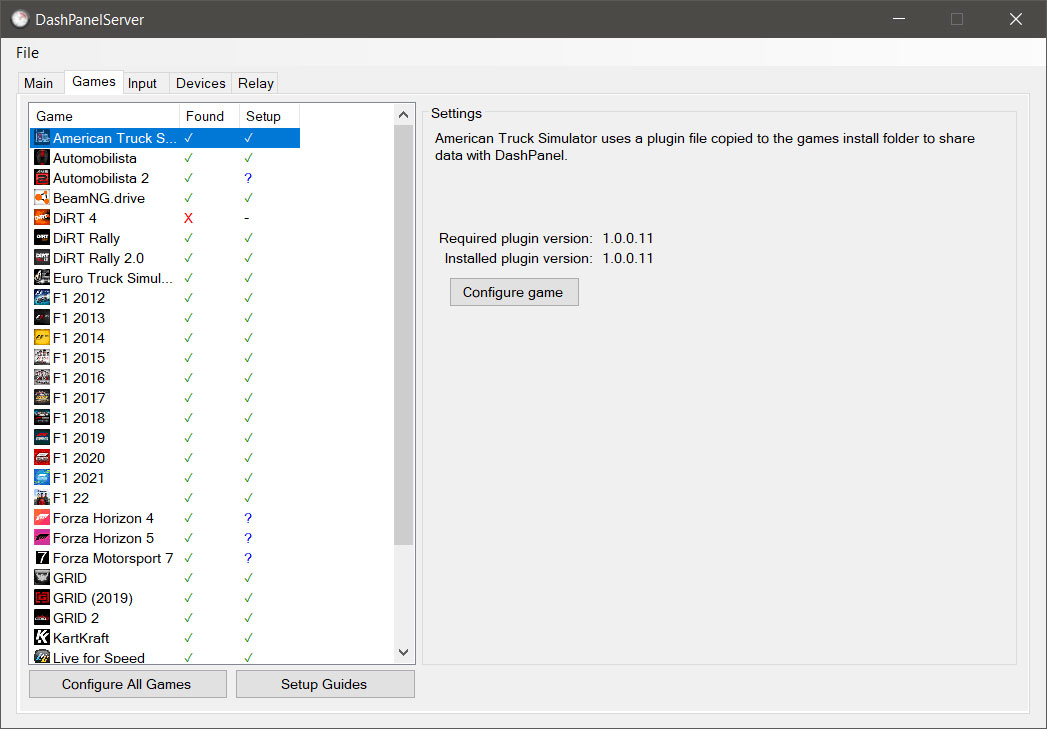Click the DashPanelServer title bar app icon
The height and width of the screenshot is (729, 1047).
coord(20,19)
